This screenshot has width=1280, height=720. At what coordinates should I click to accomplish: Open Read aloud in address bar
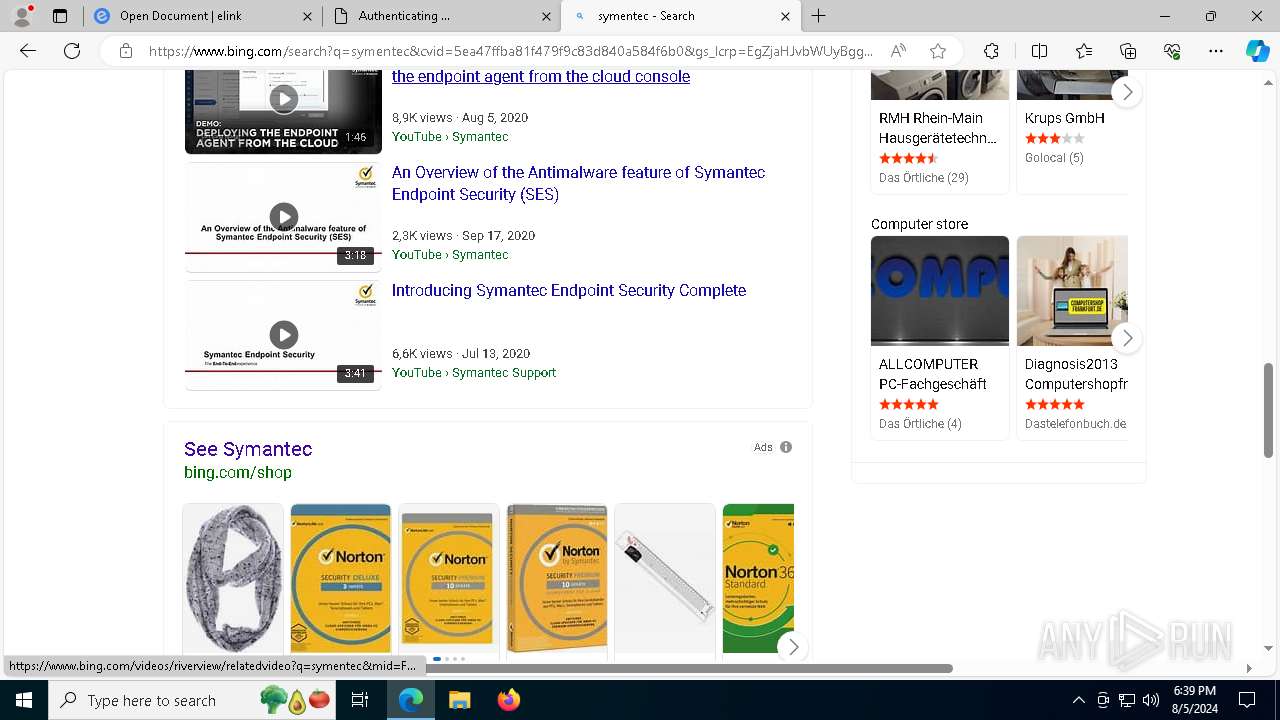898,51
